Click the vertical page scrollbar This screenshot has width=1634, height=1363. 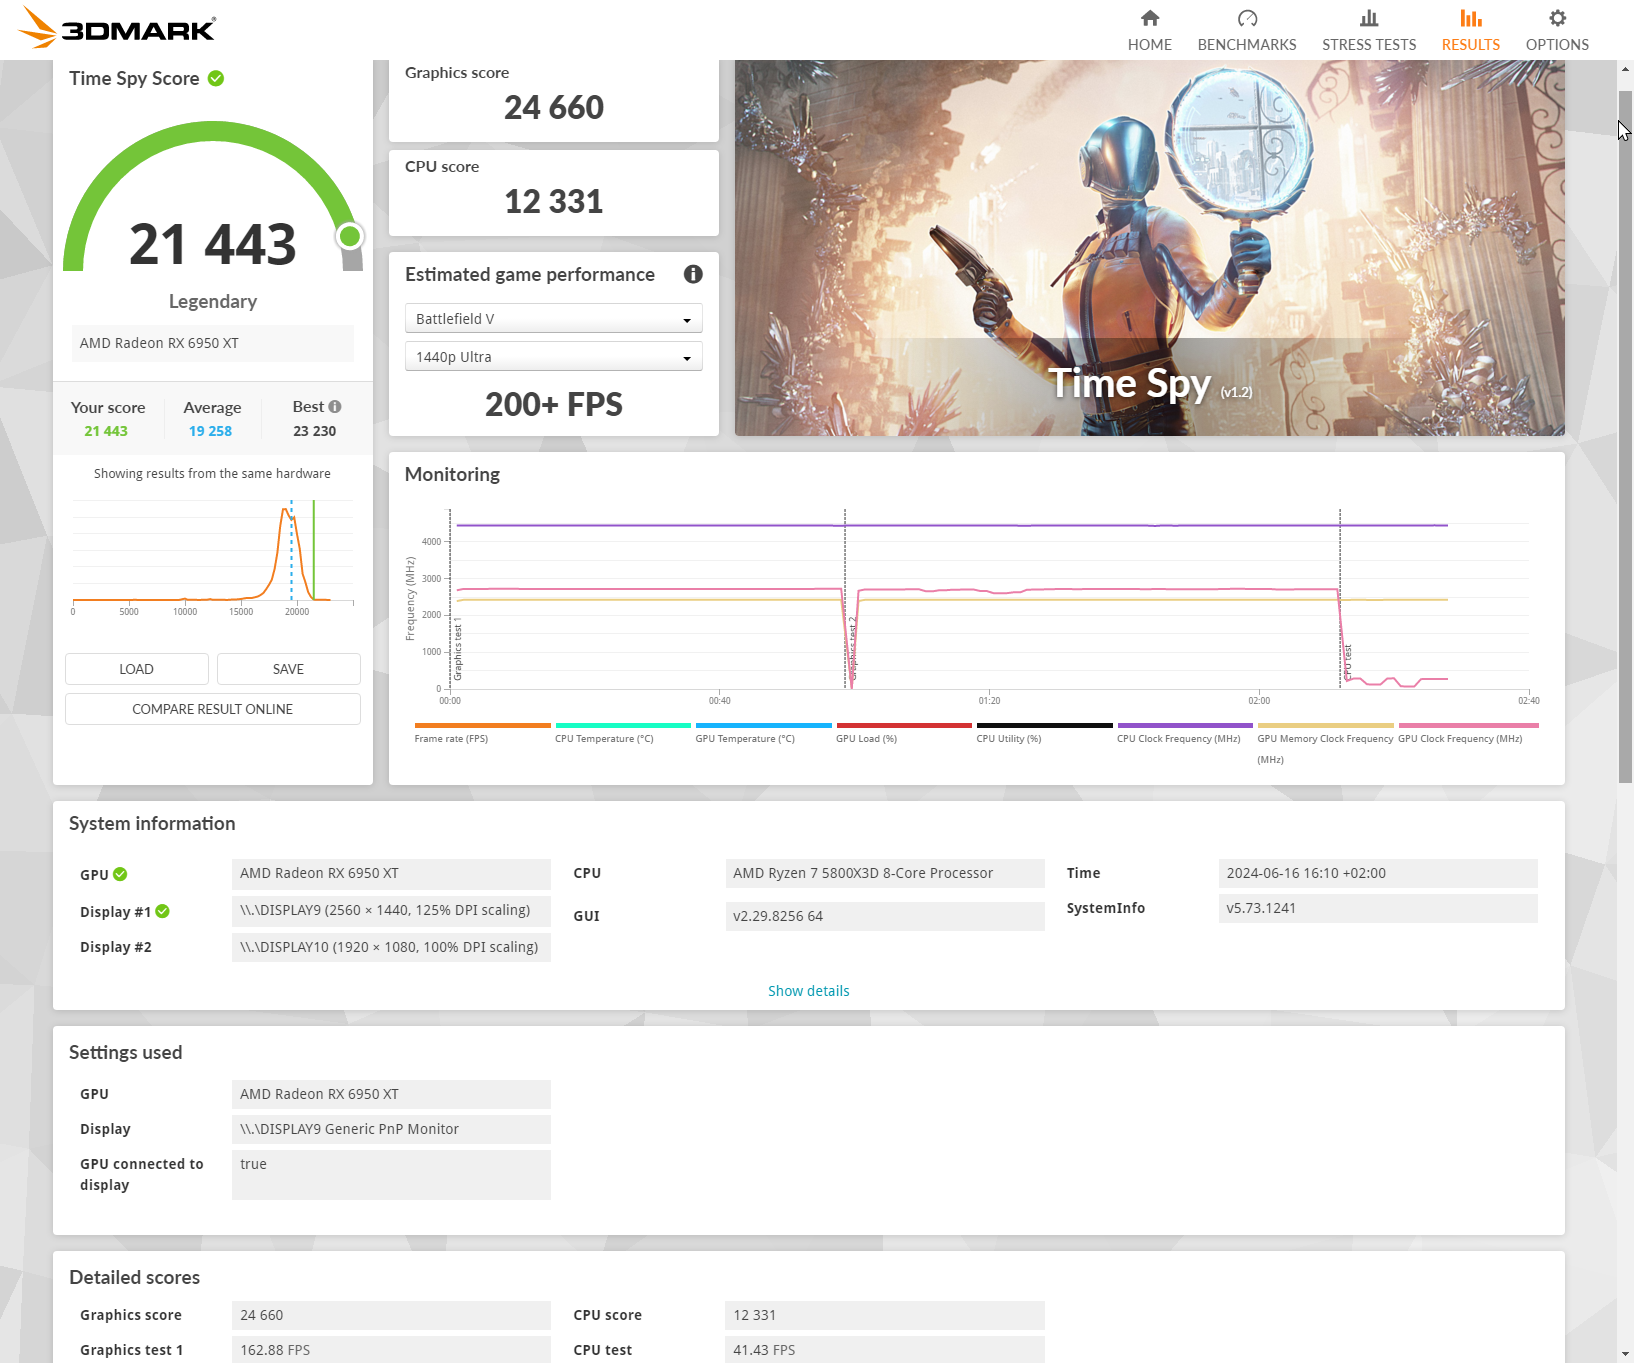1625,436
